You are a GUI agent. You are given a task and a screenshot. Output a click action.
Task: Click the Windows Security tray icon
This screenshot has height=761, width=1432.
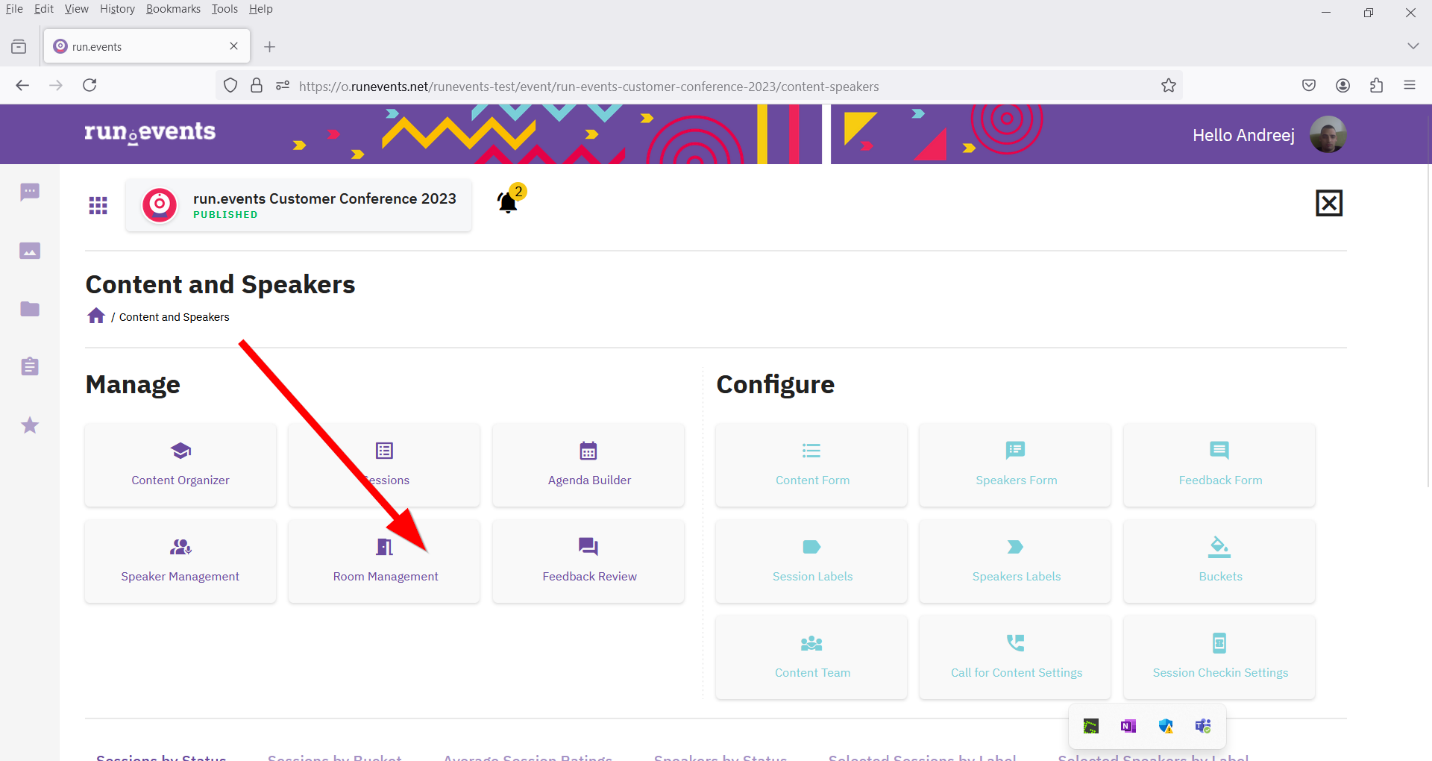click(1166, 726)
